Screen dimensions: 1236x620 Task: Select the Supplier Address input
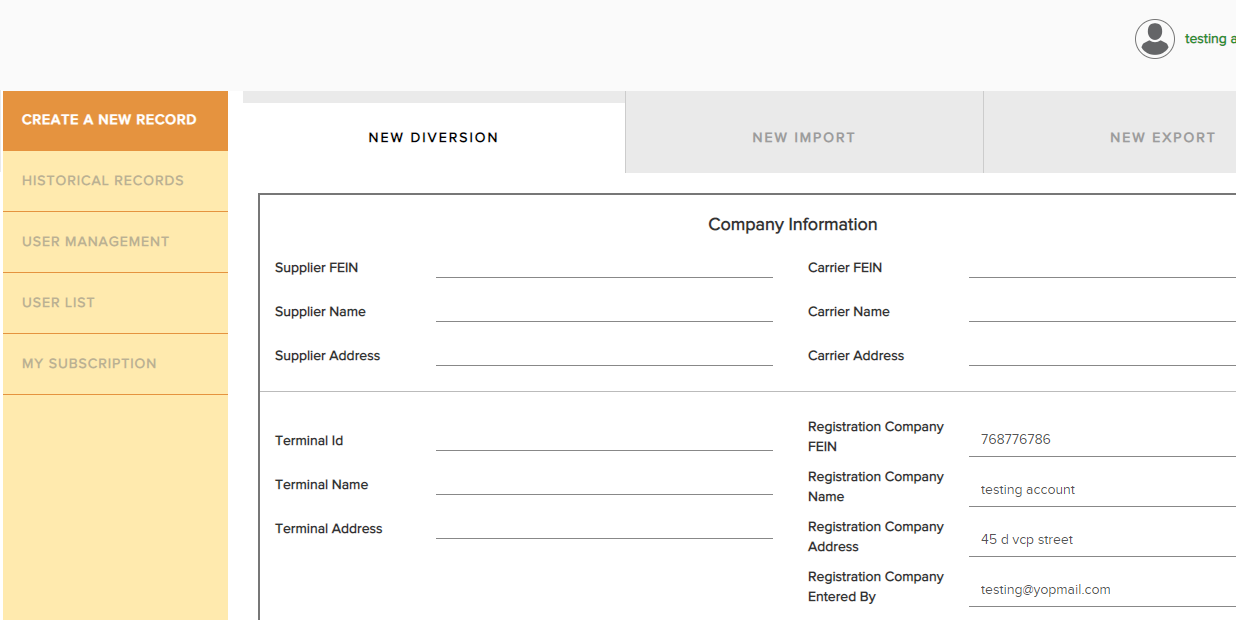click(x=604, y=355)
